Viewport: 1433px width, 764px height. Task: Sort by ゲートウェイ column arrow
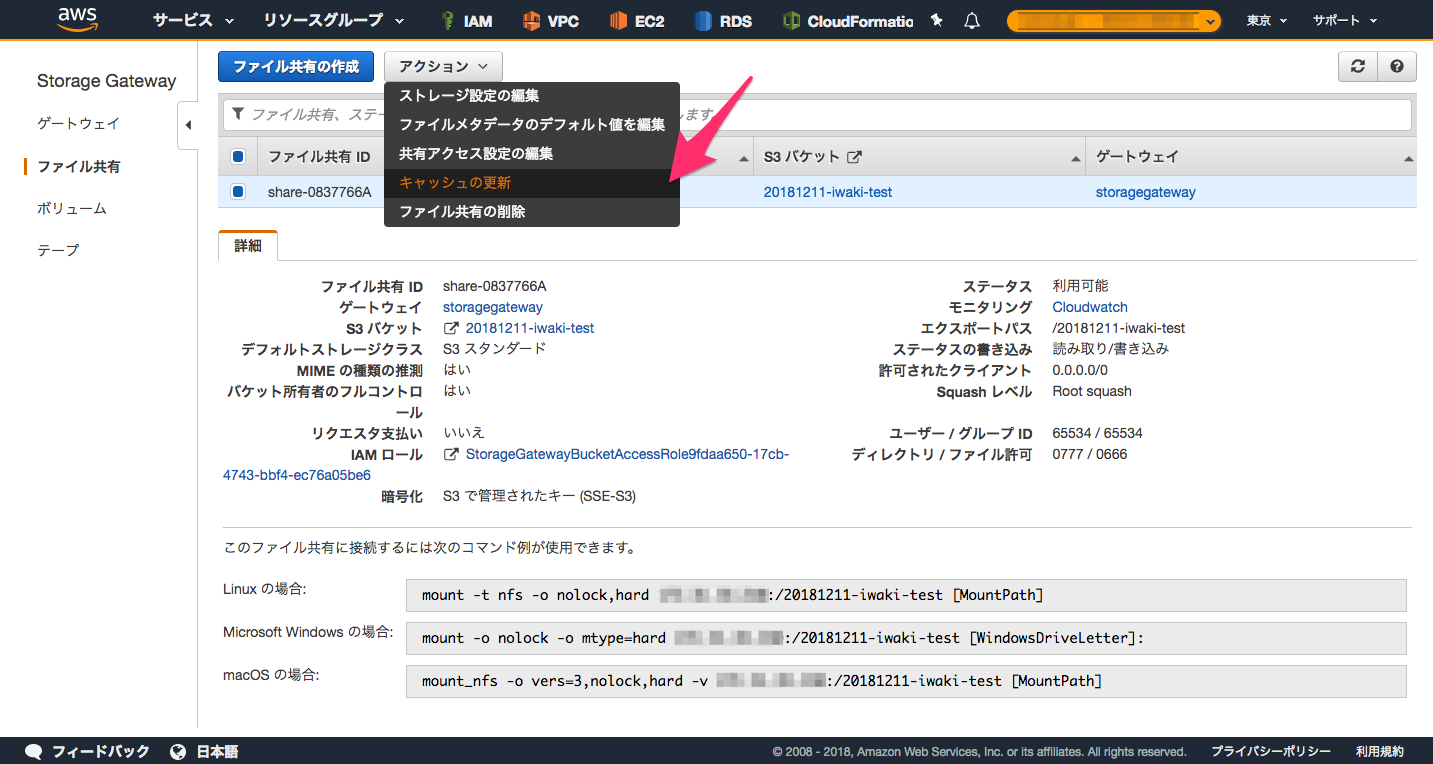1409,160
